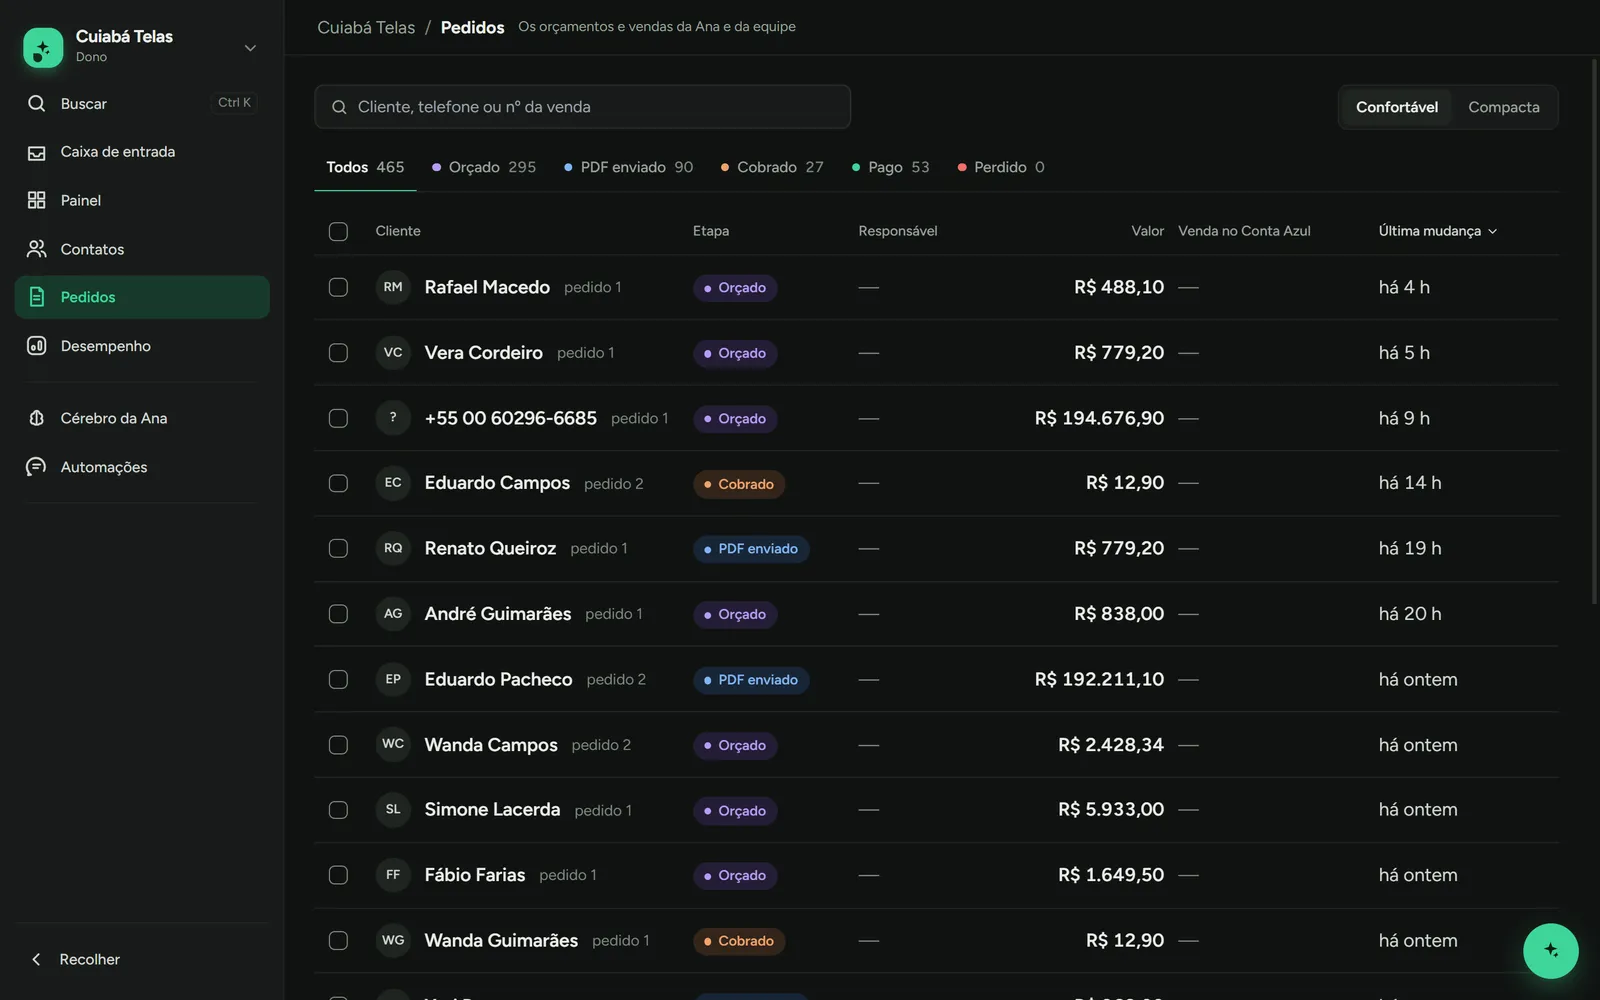
Task: Open the Fábio Farias client name link
Action: tap(475, 875)
